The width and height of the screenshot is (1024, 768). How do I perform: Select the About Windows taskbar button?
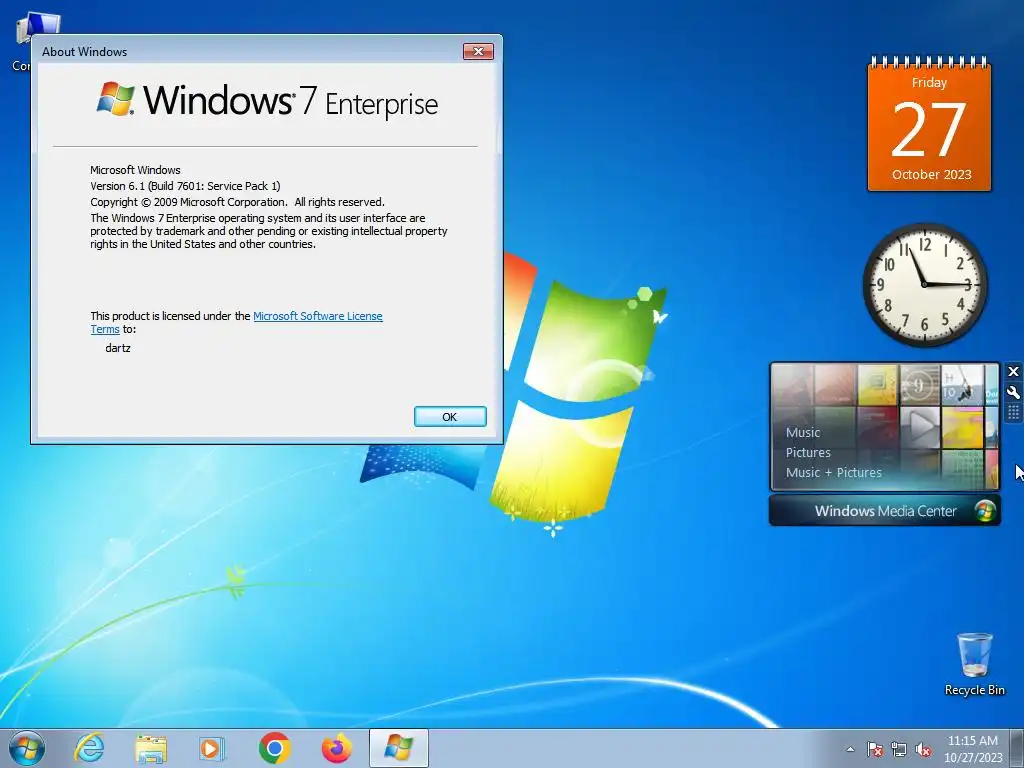398,748
